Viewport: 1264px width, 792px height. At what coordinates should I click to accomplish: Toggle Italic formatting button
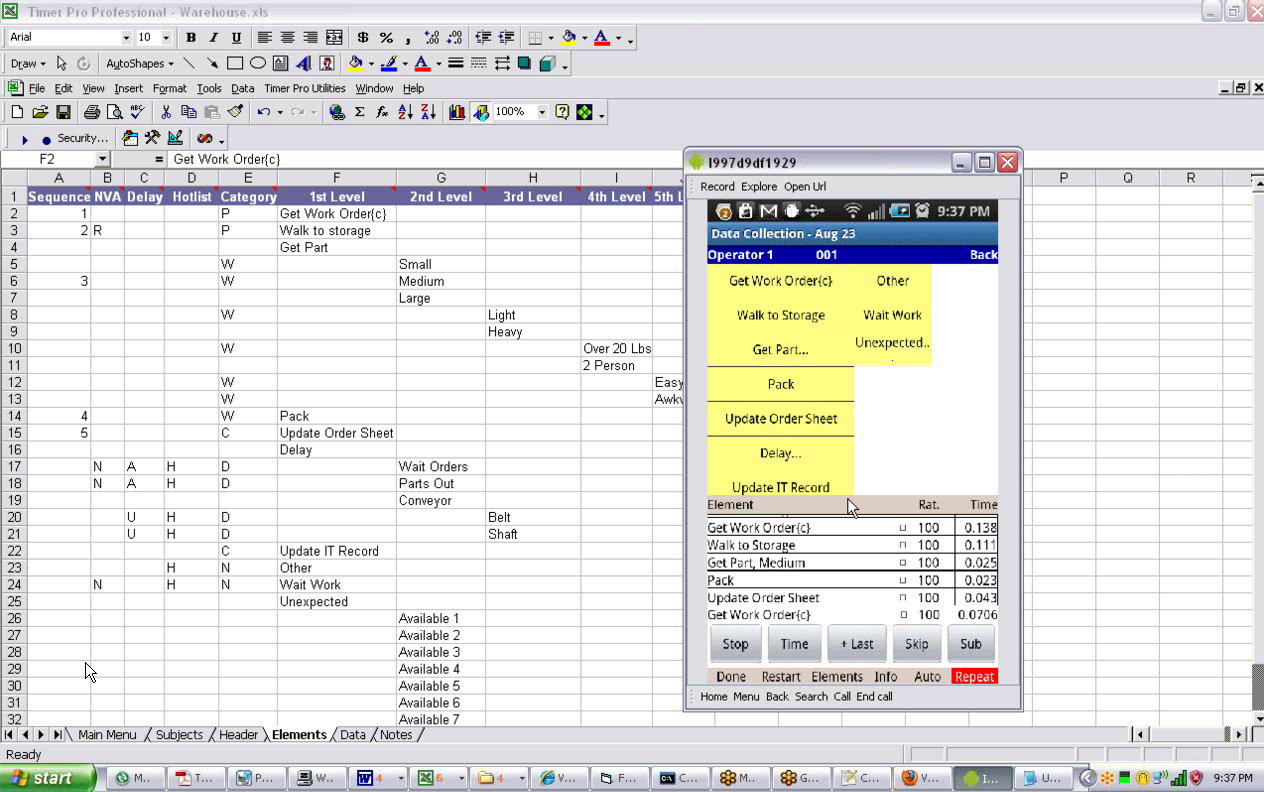tap(213, 38)
